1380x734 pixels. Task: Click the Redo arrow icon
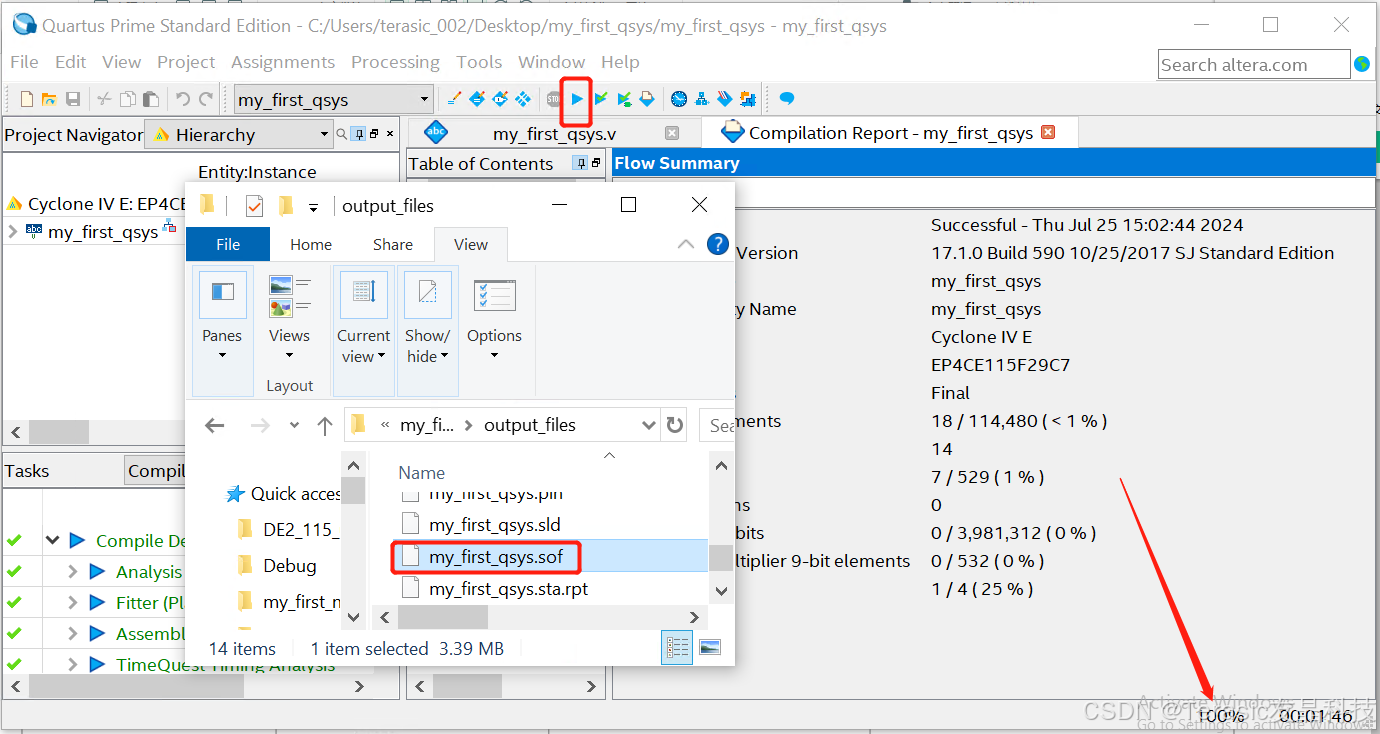(x=206, y=99)
